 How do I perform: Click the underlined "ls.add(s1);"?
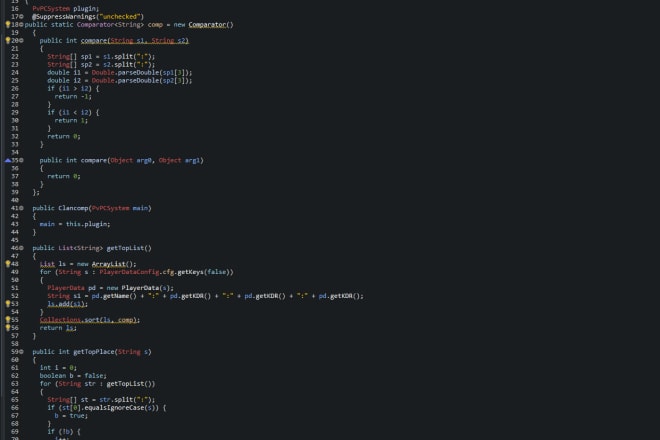67,304
